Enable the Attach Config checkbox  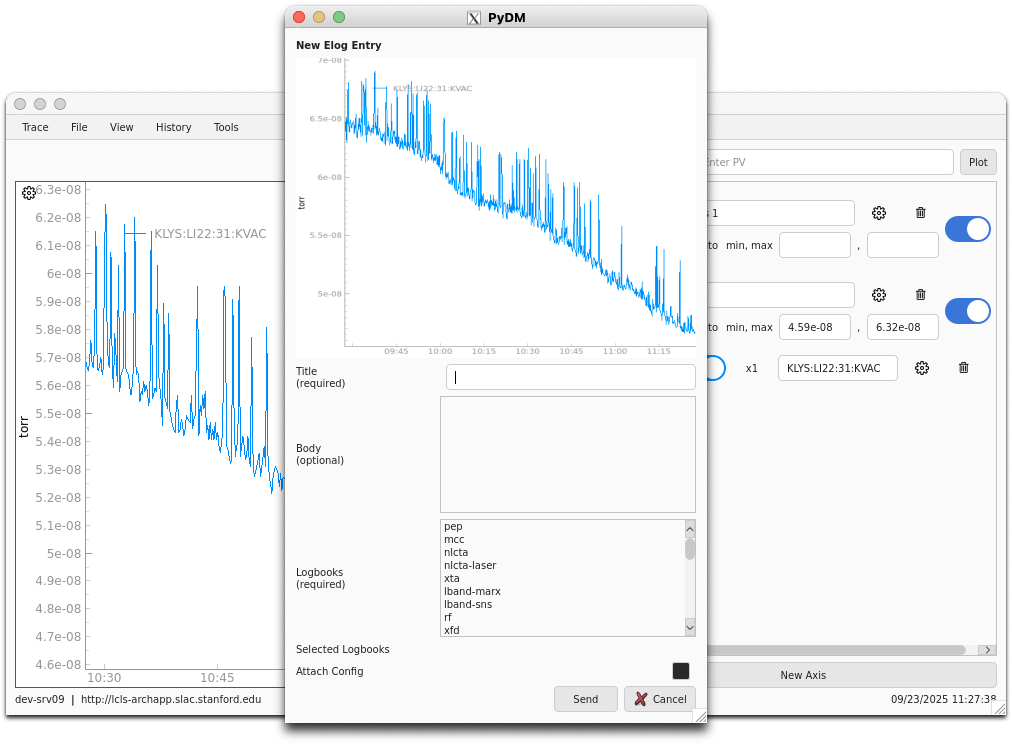(x=681, y=671)
